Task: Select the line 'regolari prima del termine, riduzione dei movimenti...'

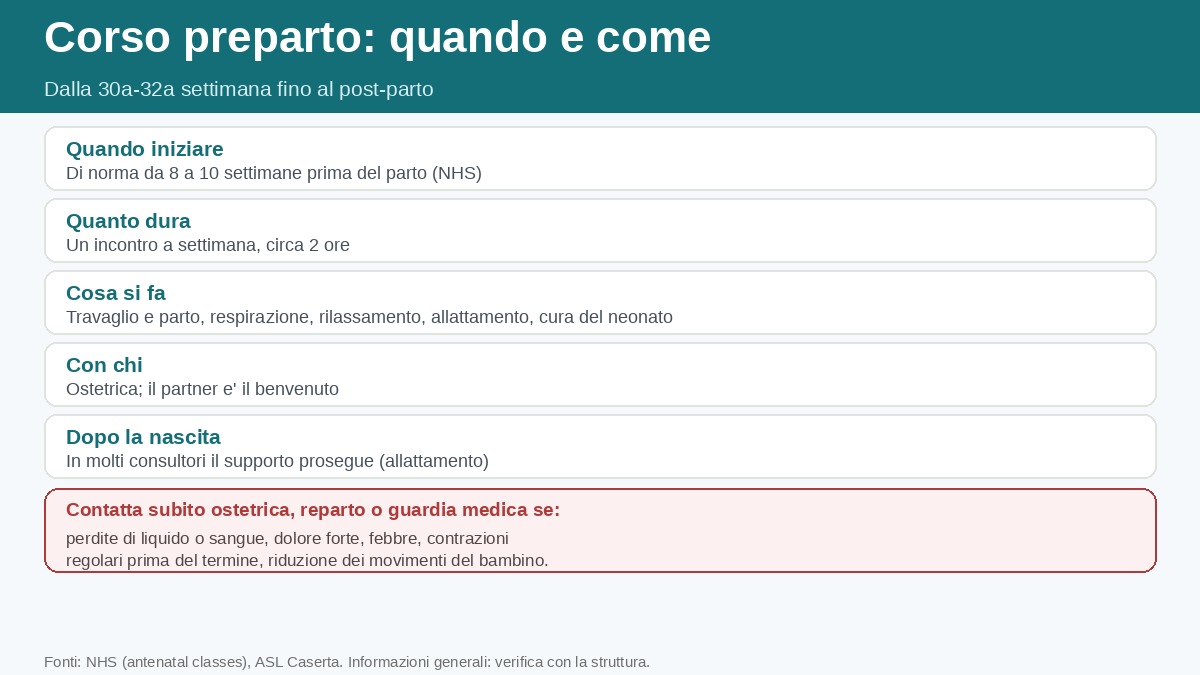Action: [x=307, y=560]
